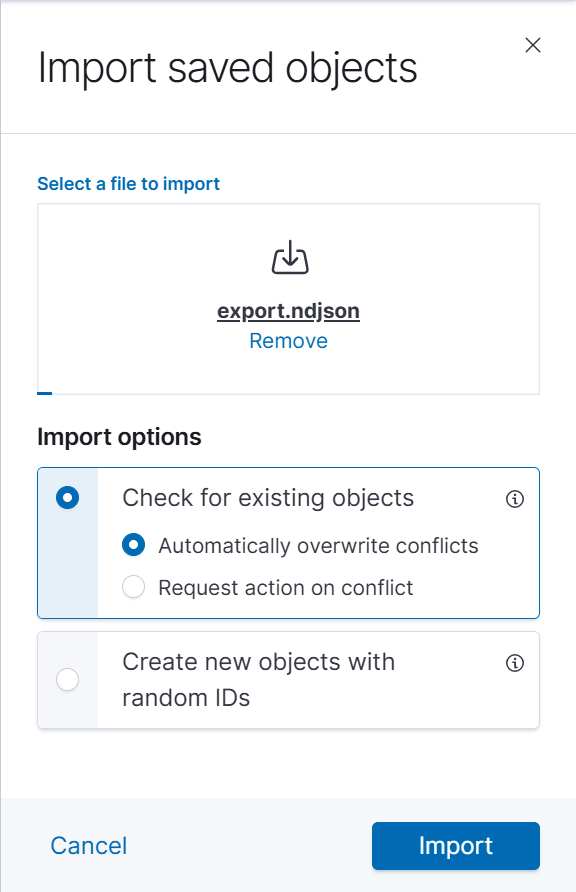Open info tooltip for Check for existing objects
The width and height of the screenshot is (576, 892).
tap(515, 499)
